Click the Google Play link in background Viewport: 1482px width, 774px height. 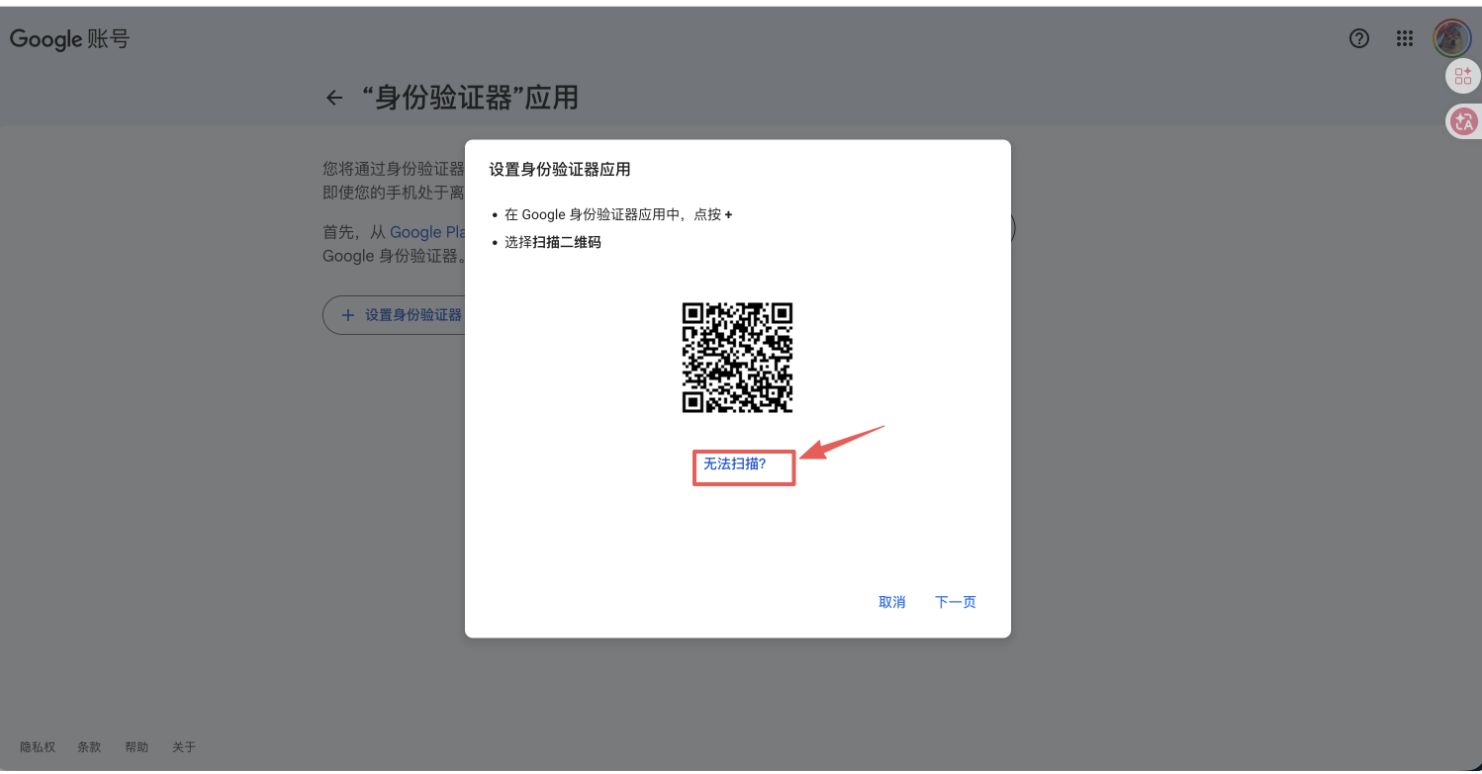(x=428, y=232)
